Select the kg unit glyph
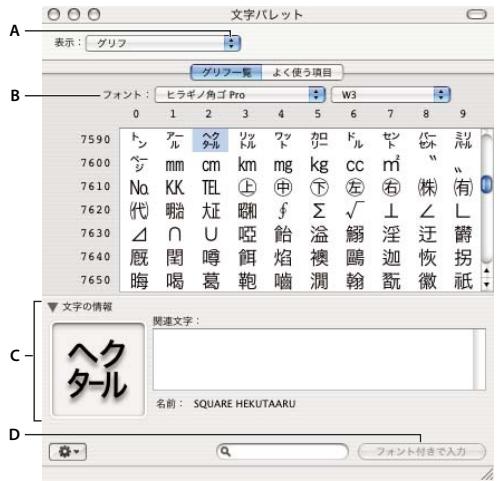The image size is (498, 481). tap(319, 165)
